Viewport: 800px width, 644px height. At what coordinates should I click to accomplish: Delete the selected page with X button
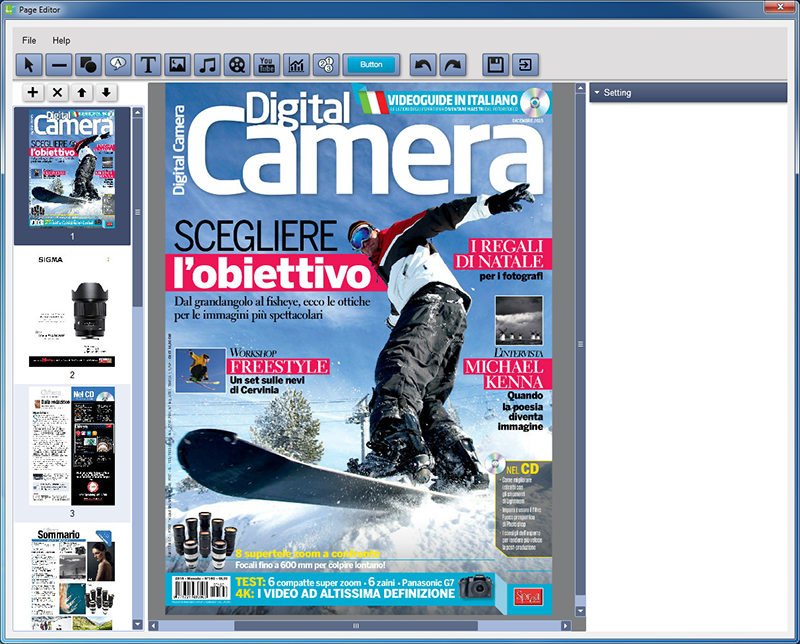(57, 92)
